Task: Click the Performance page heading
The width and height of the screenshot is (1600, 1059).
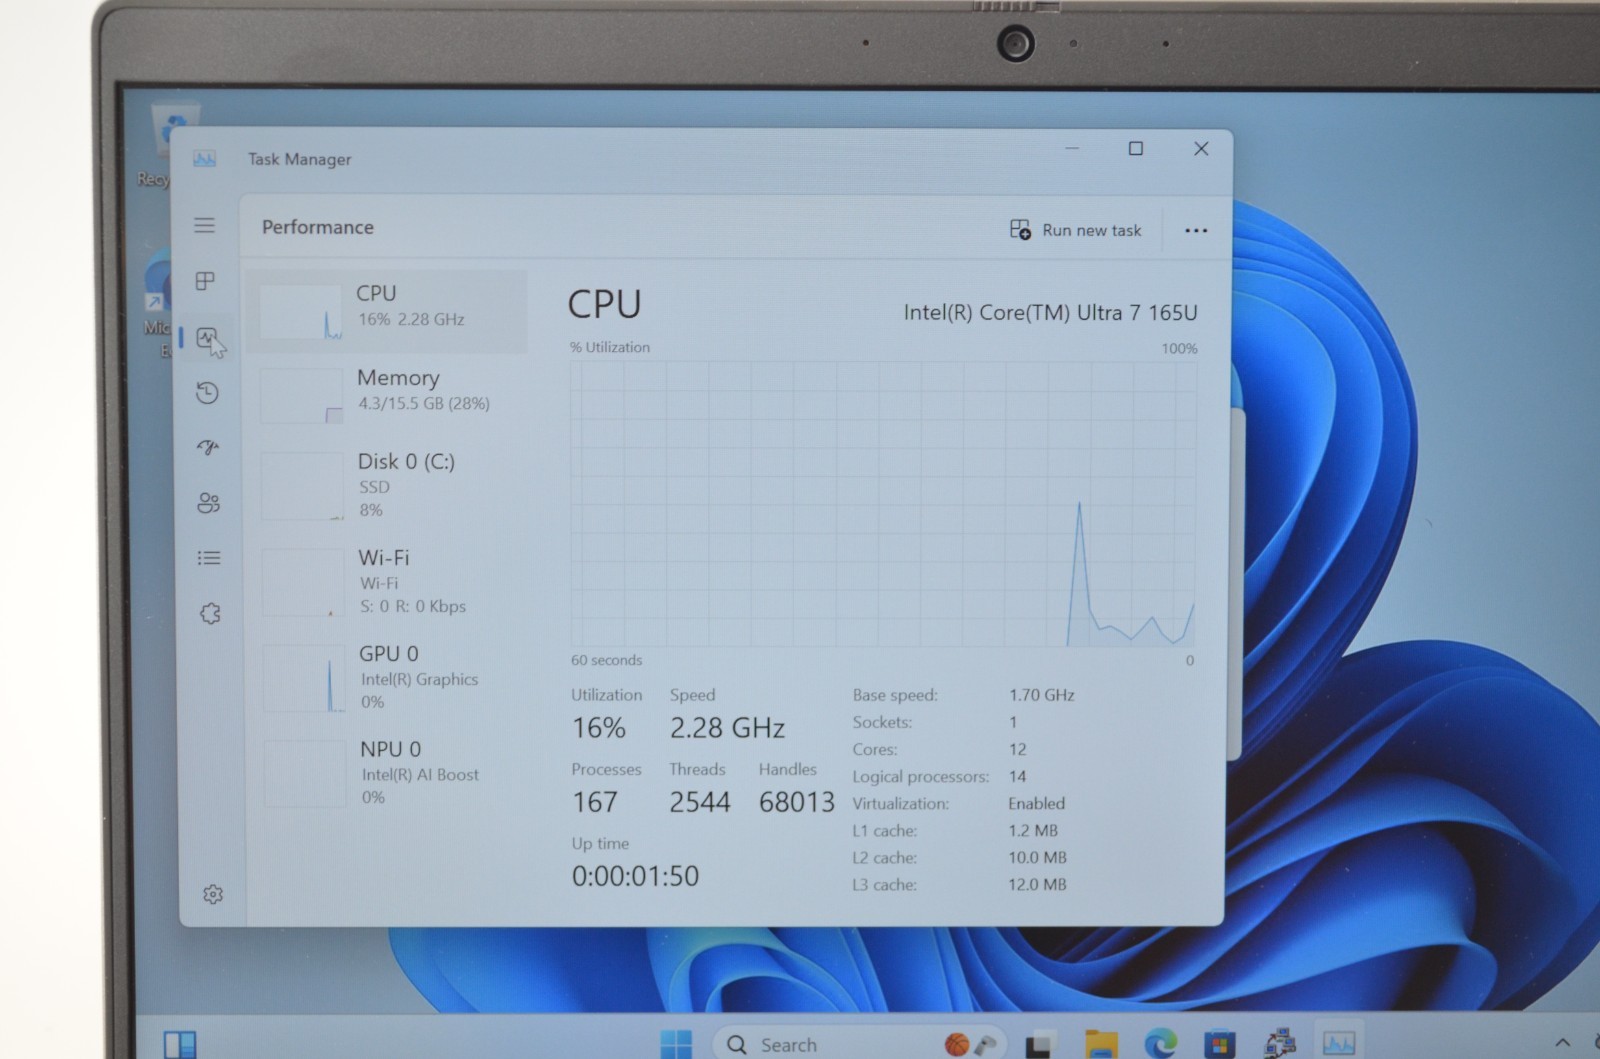Action: (318, 227)
